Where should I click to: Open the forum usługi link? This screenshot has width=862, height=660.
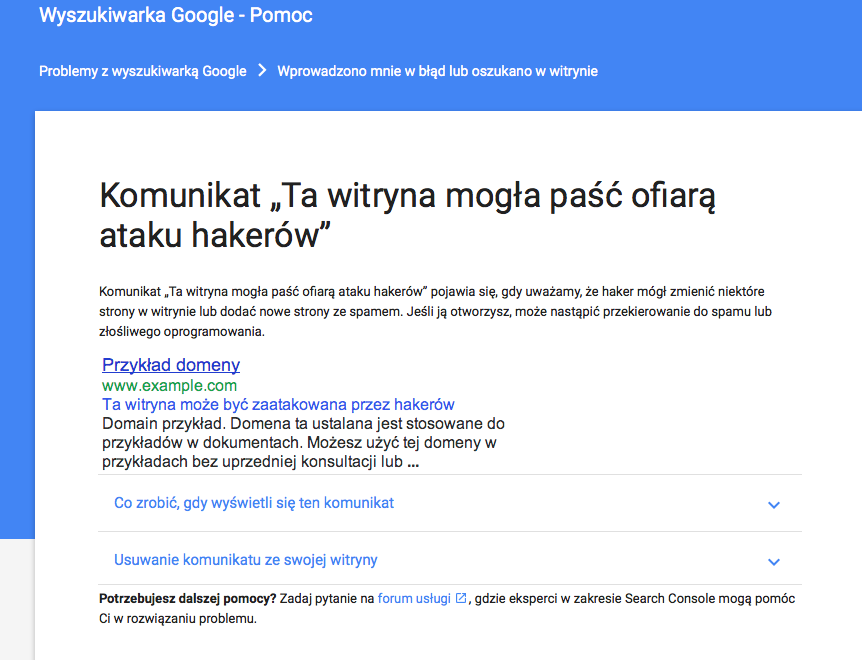coord(414,598)
